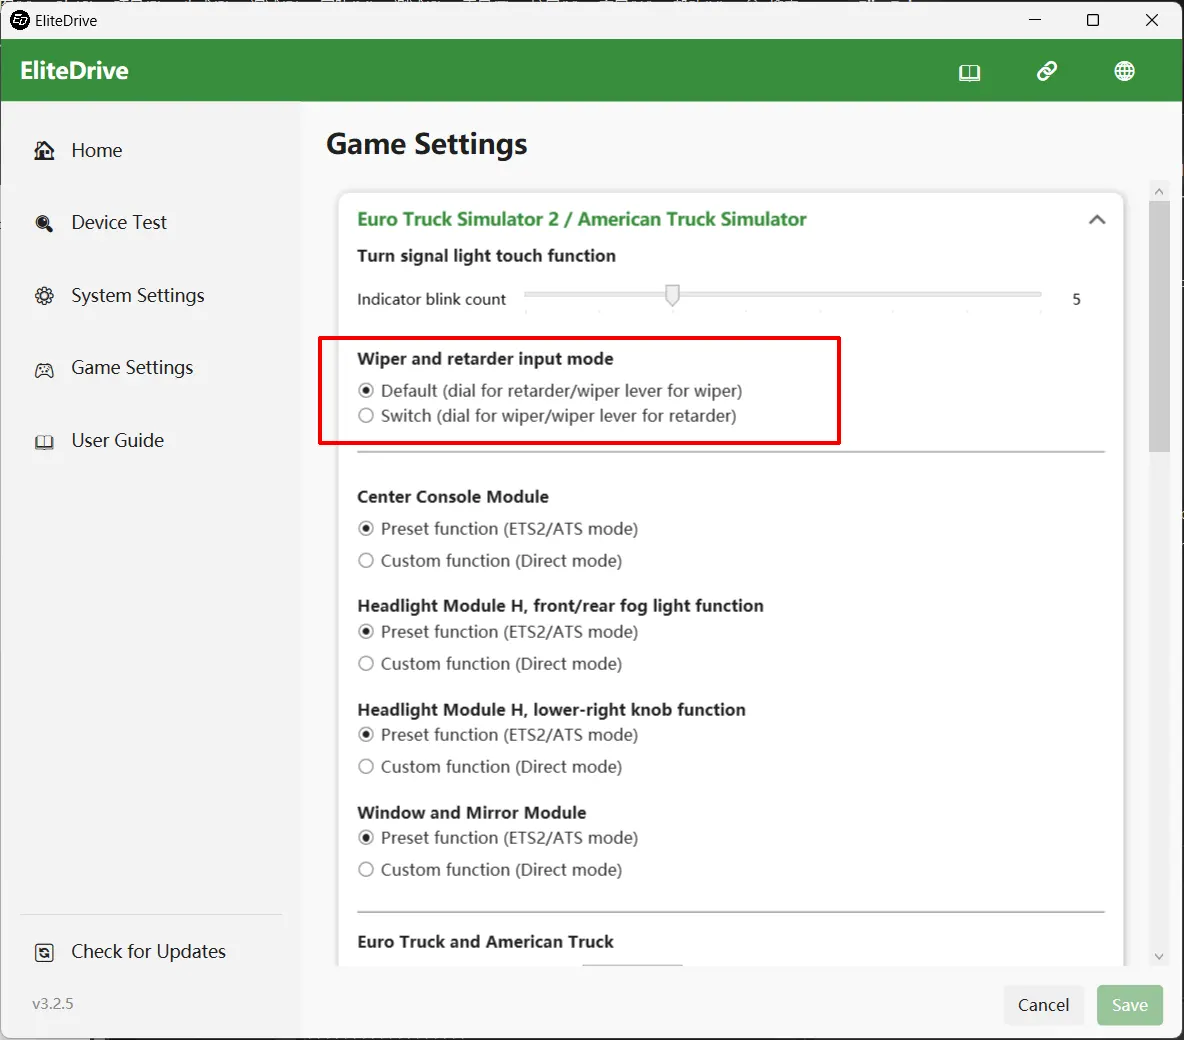Click the Game Settings page title
The image size is (1184, 1040).
point(427,144)
